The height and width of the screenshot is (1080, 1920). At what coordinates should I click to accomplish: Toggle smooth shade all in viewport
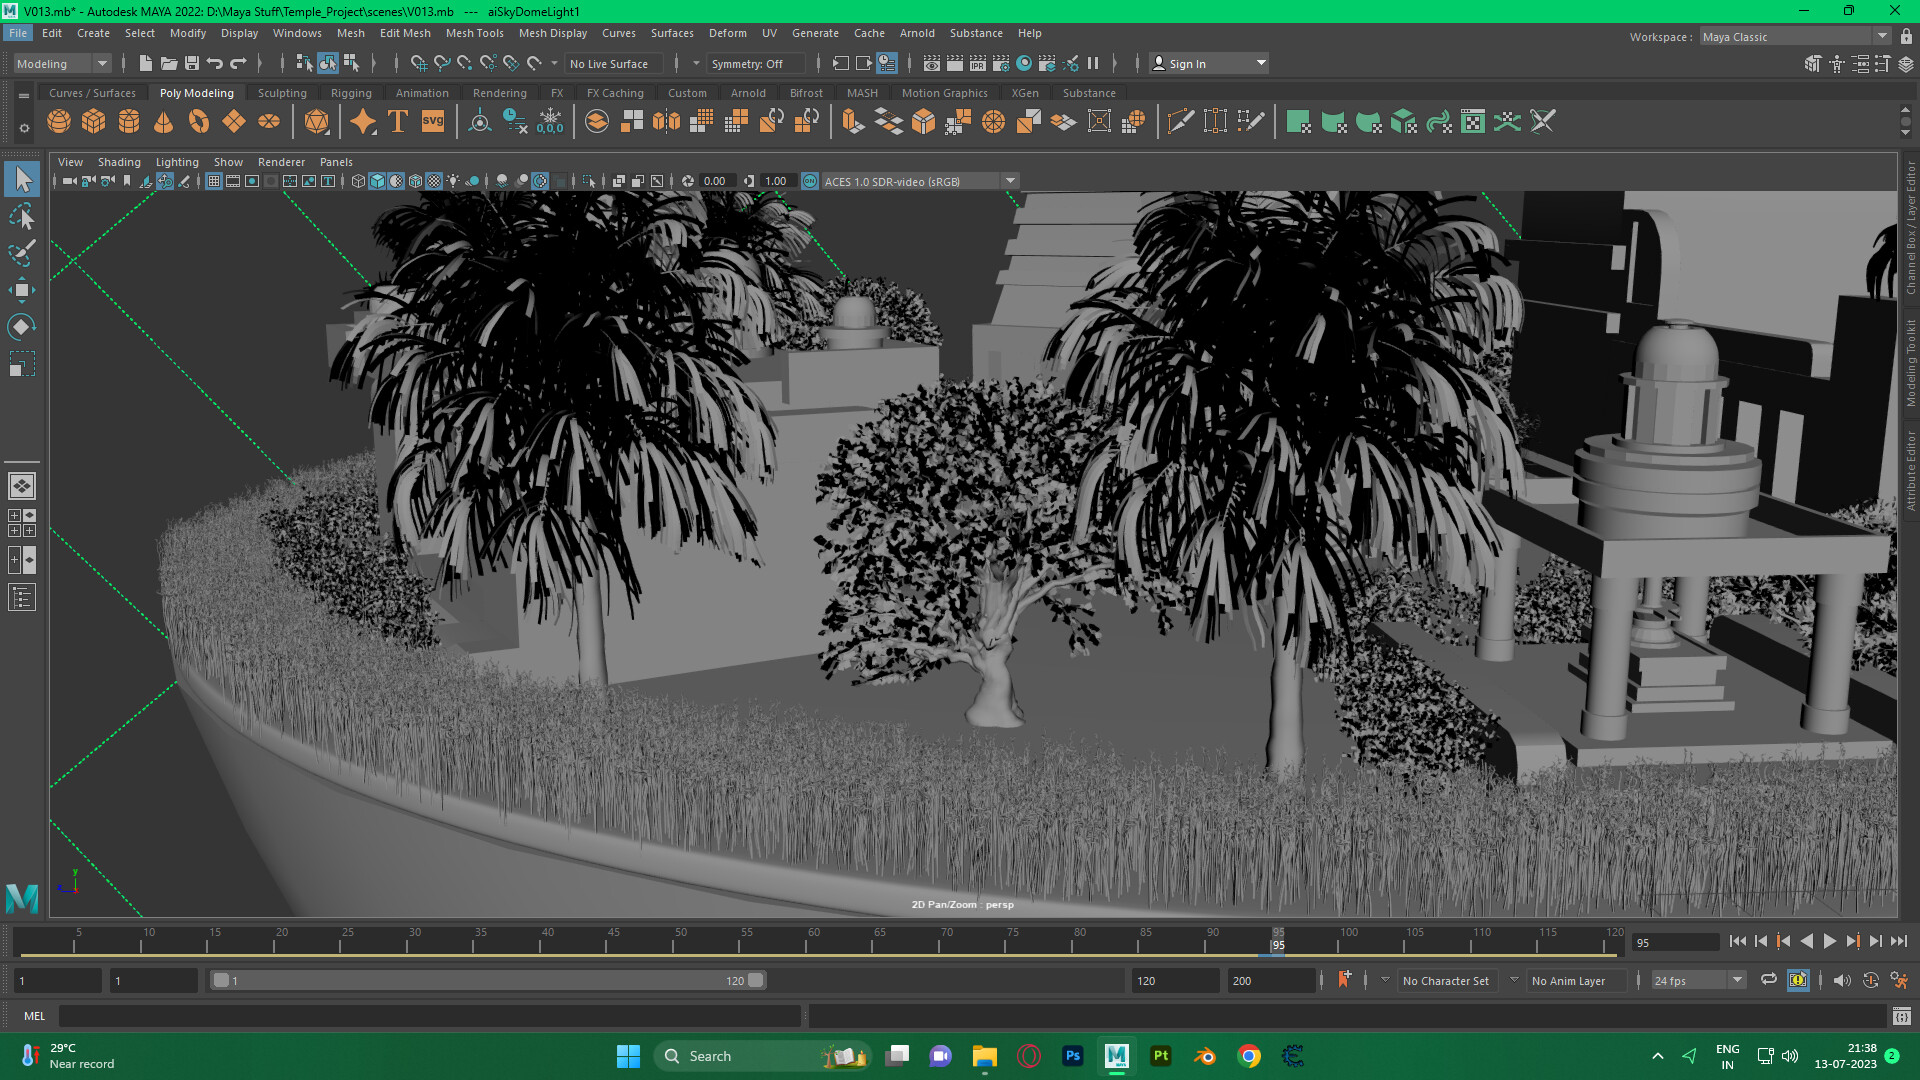377,181
